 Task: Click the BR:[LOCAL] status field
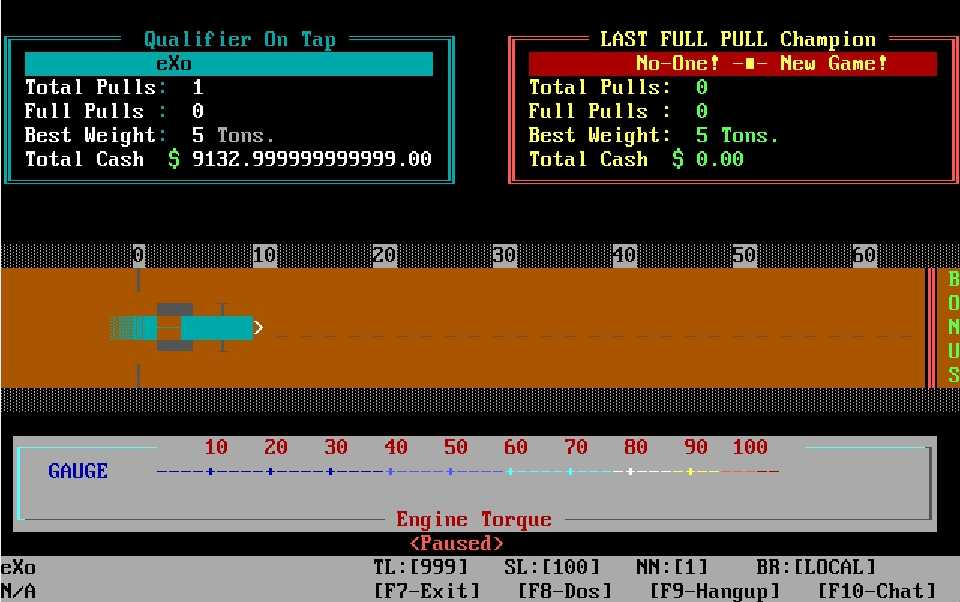click(816, 567)
